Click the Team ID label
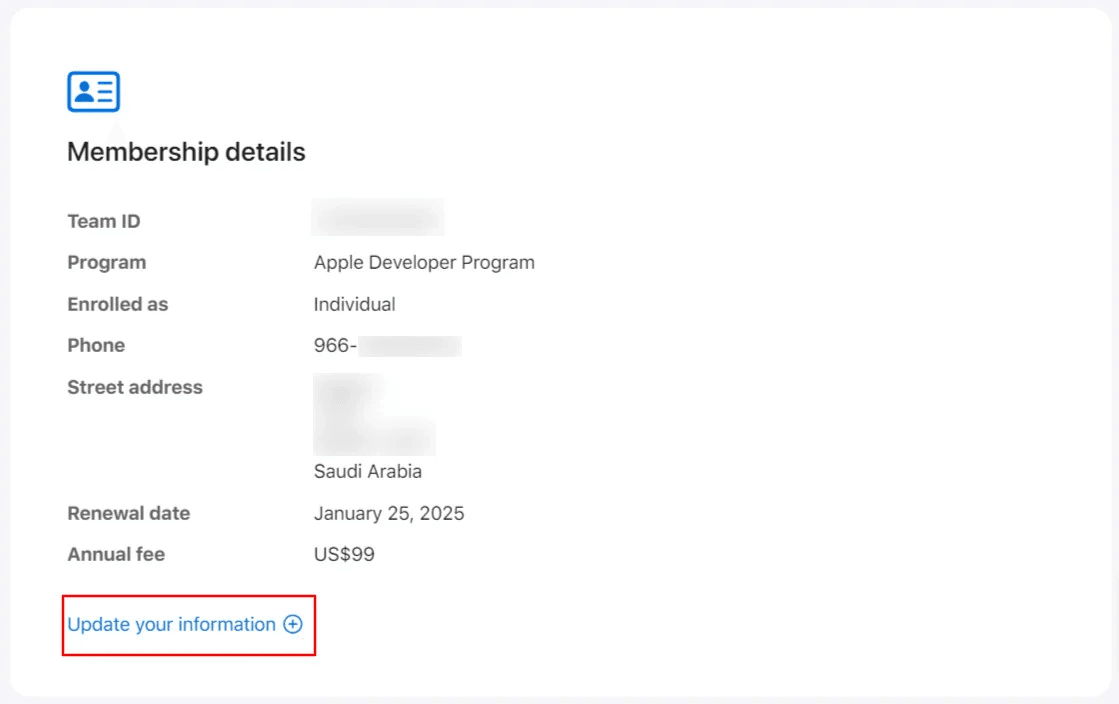 click(x=103, y=221)
